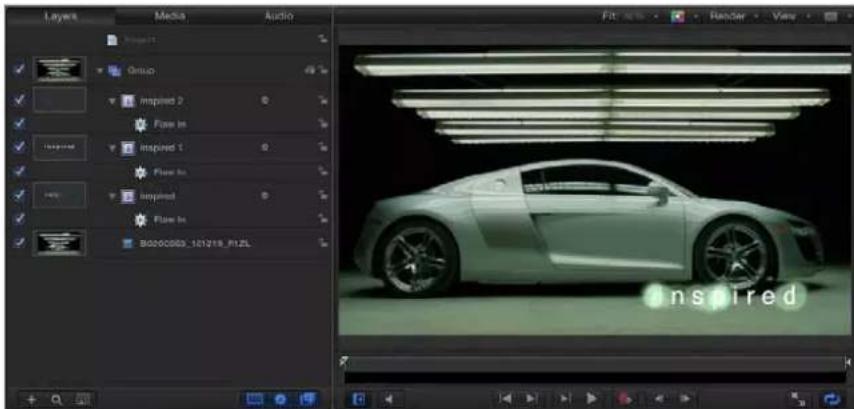Screen dimensions: 854x409
Task: Switch to the Media tab
Action: [169, 16]
